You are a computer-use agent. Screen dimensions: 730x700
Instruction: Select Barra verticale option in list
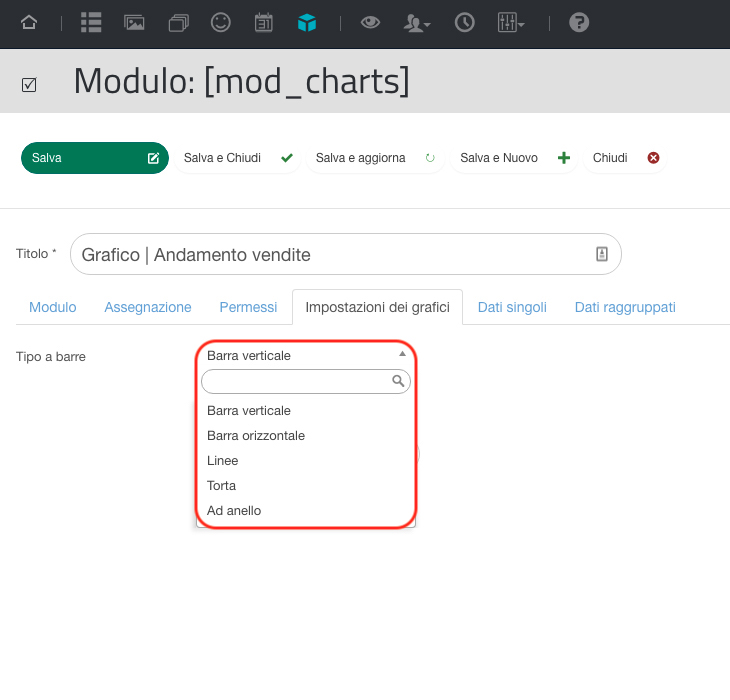306,411
